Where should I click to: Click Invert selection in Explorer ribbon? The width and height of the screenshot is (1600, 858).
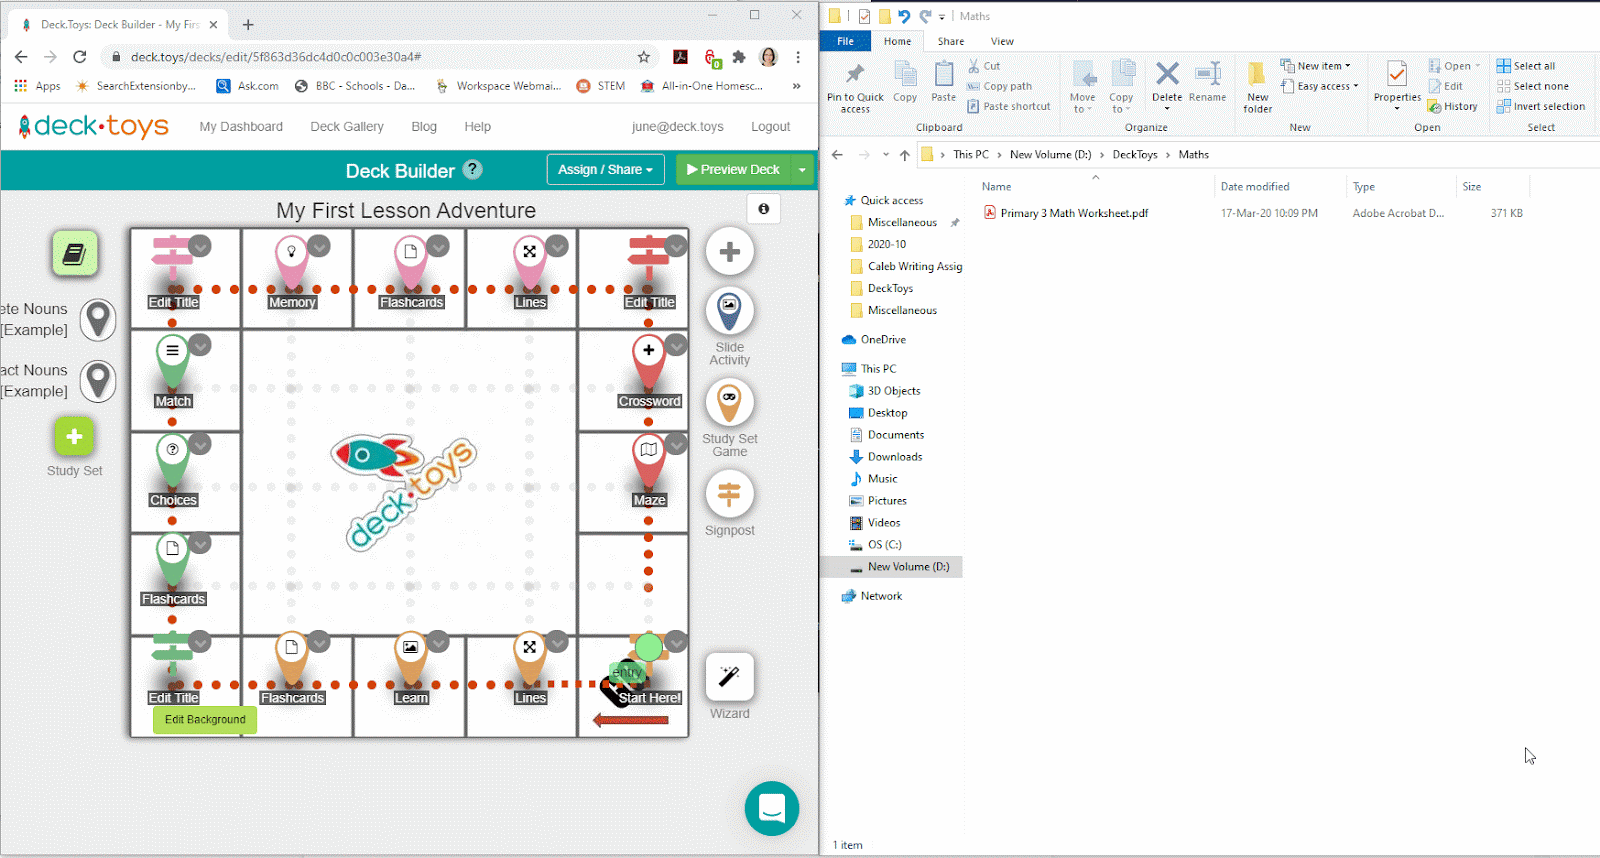1541,106
